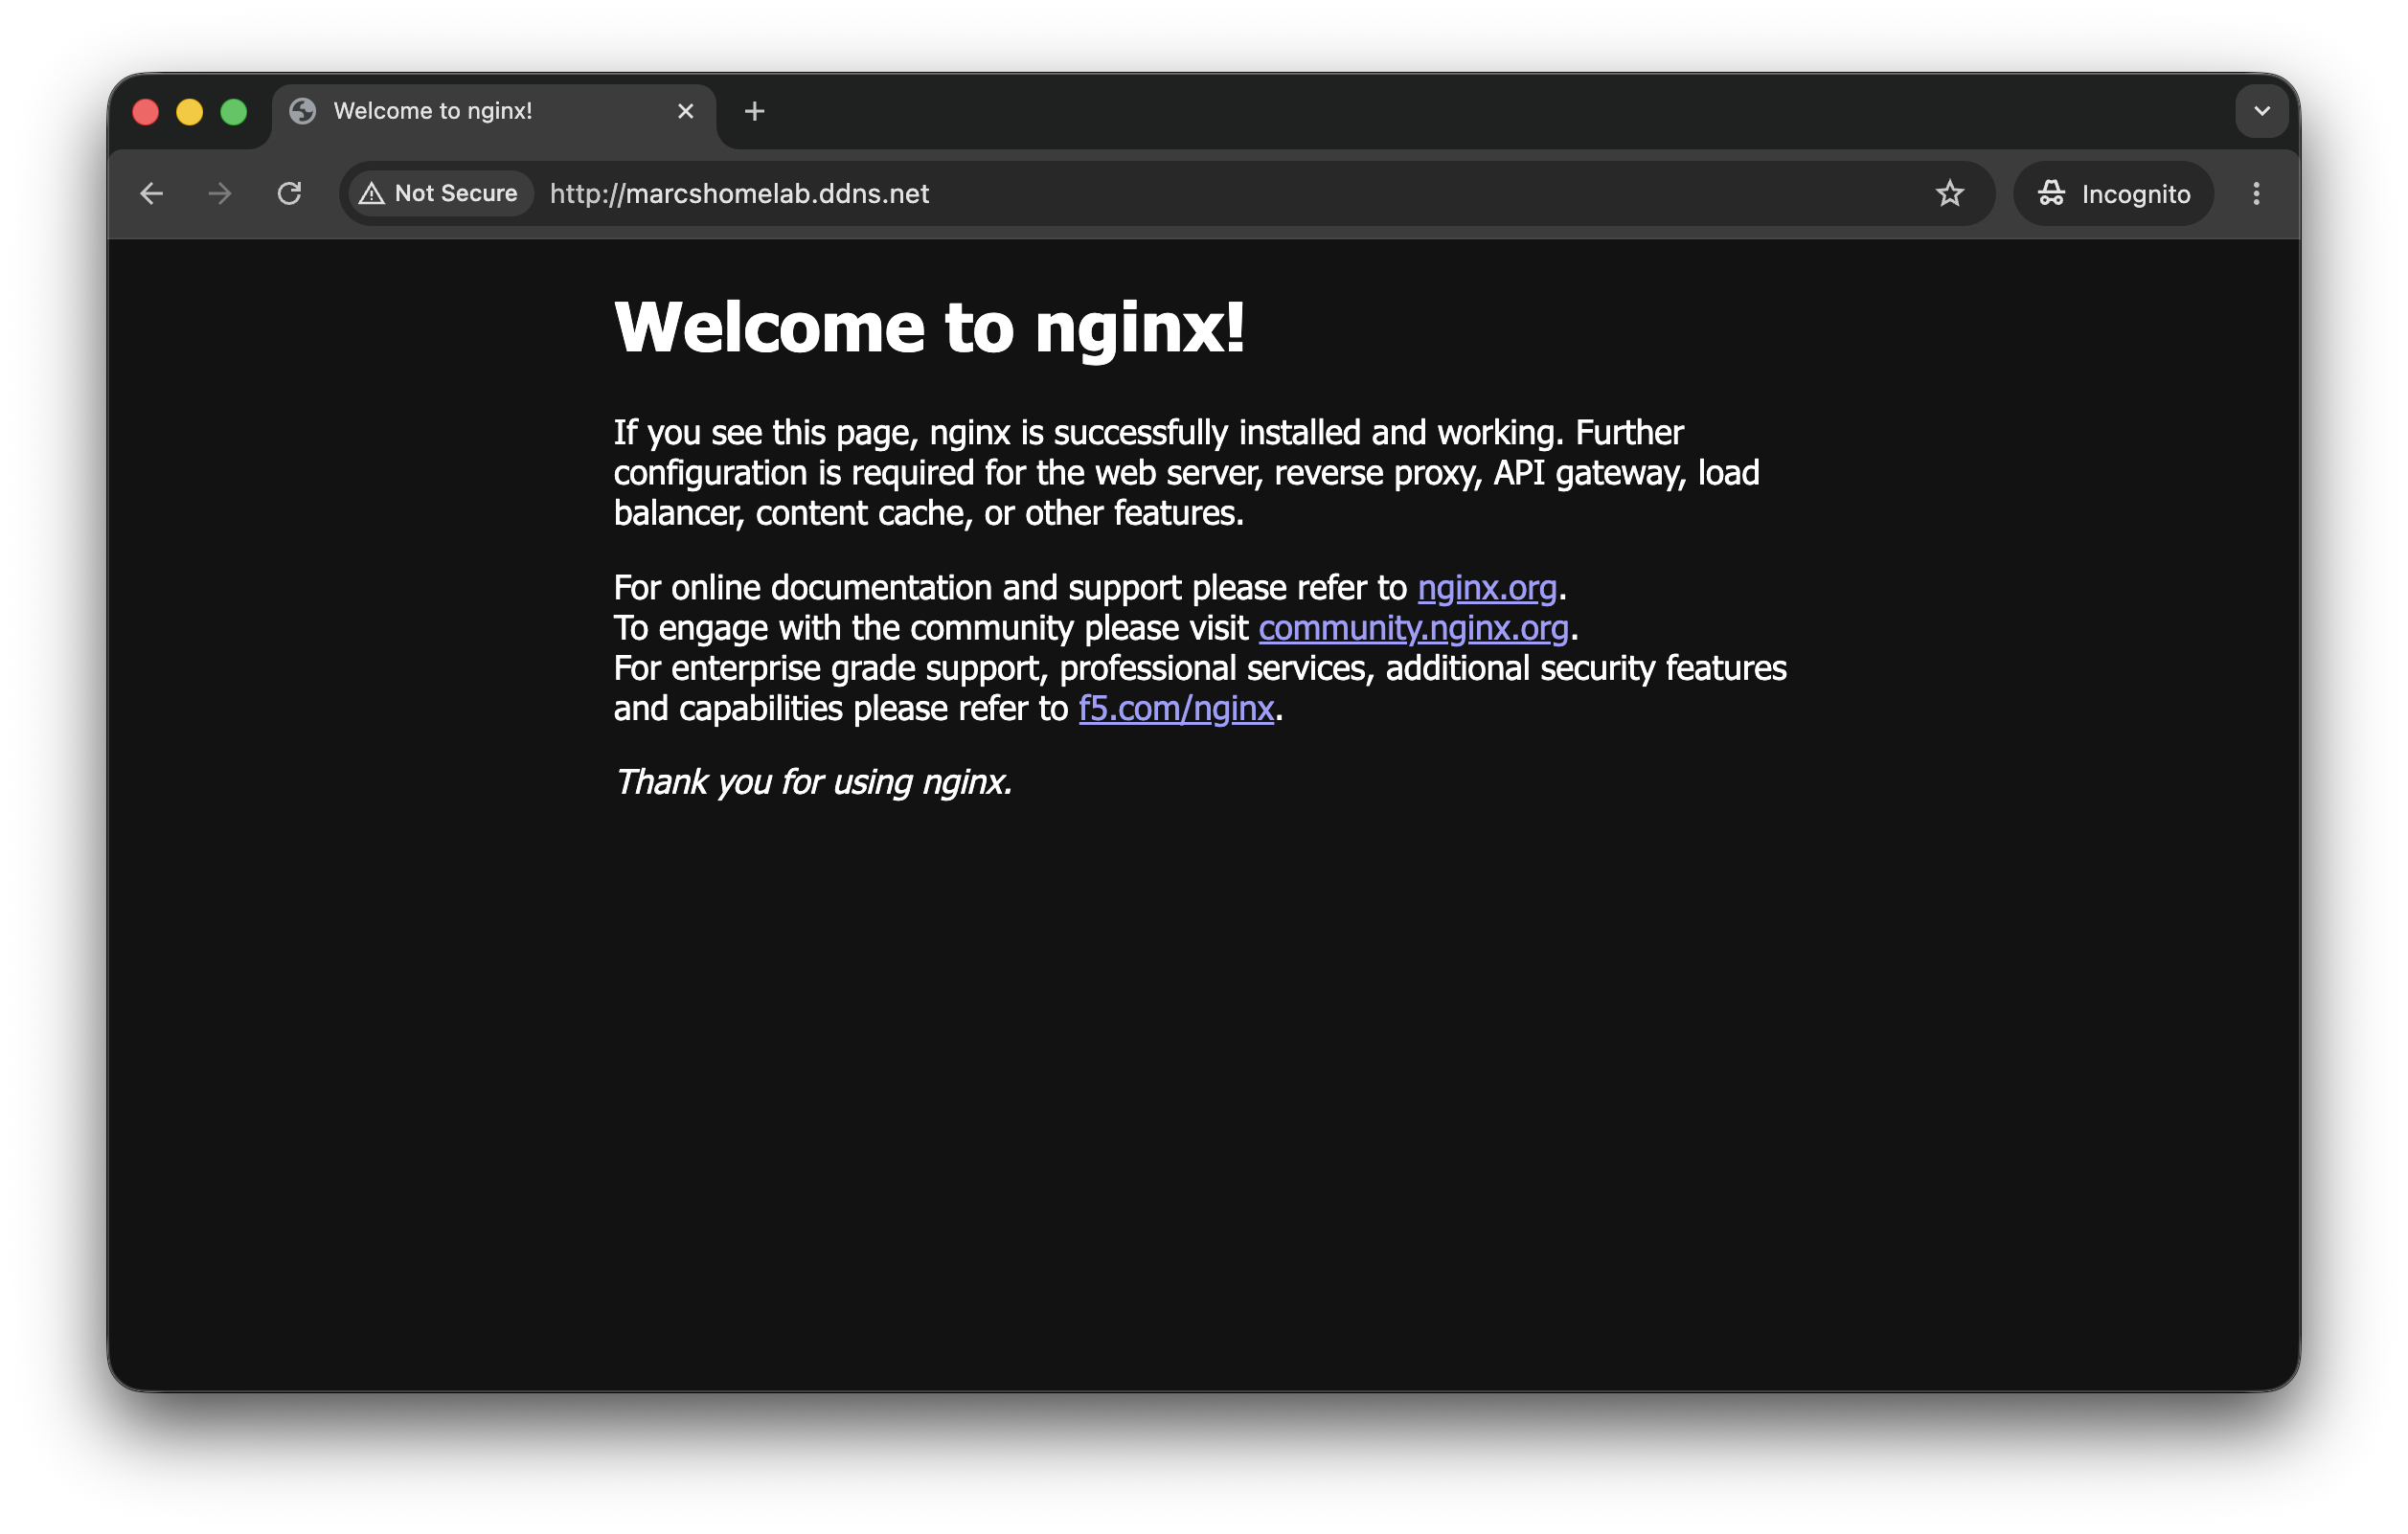Select the Welcome to nginx! tab

pyautogui.click(x=494, y=112)
